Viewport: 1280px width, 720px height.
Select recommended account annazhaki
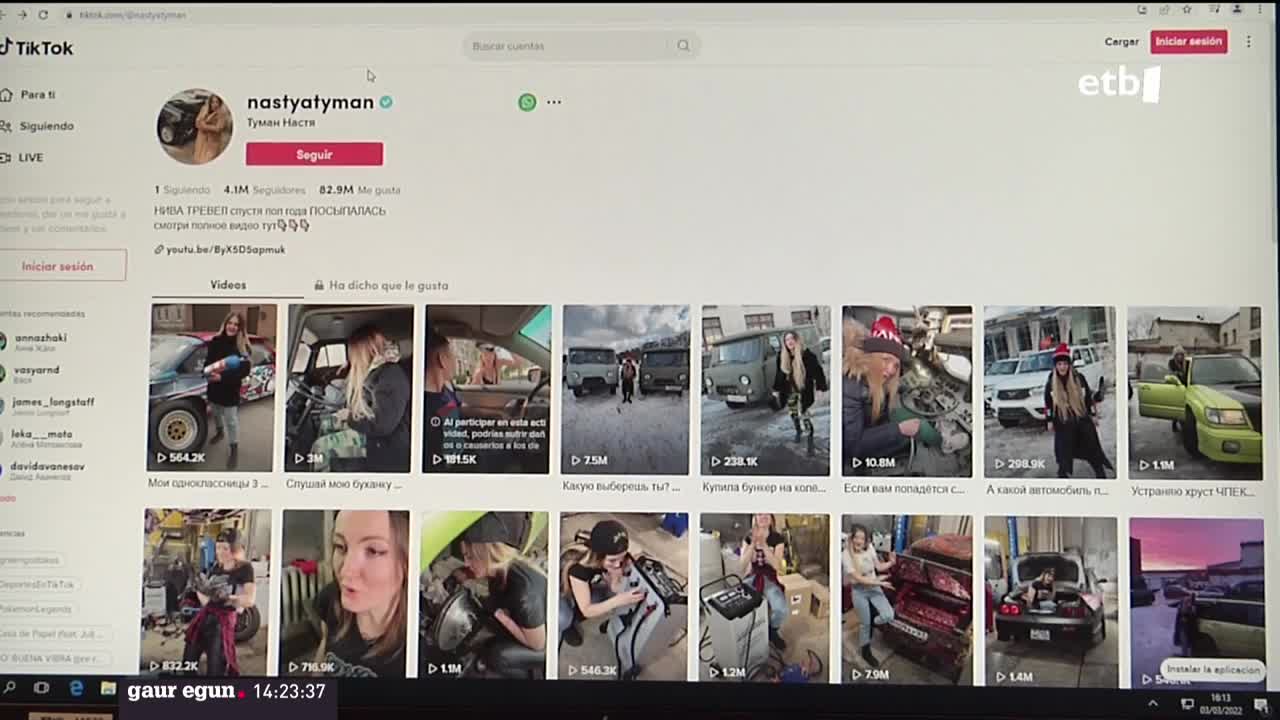pyautogui.click(x=40, y=338)
